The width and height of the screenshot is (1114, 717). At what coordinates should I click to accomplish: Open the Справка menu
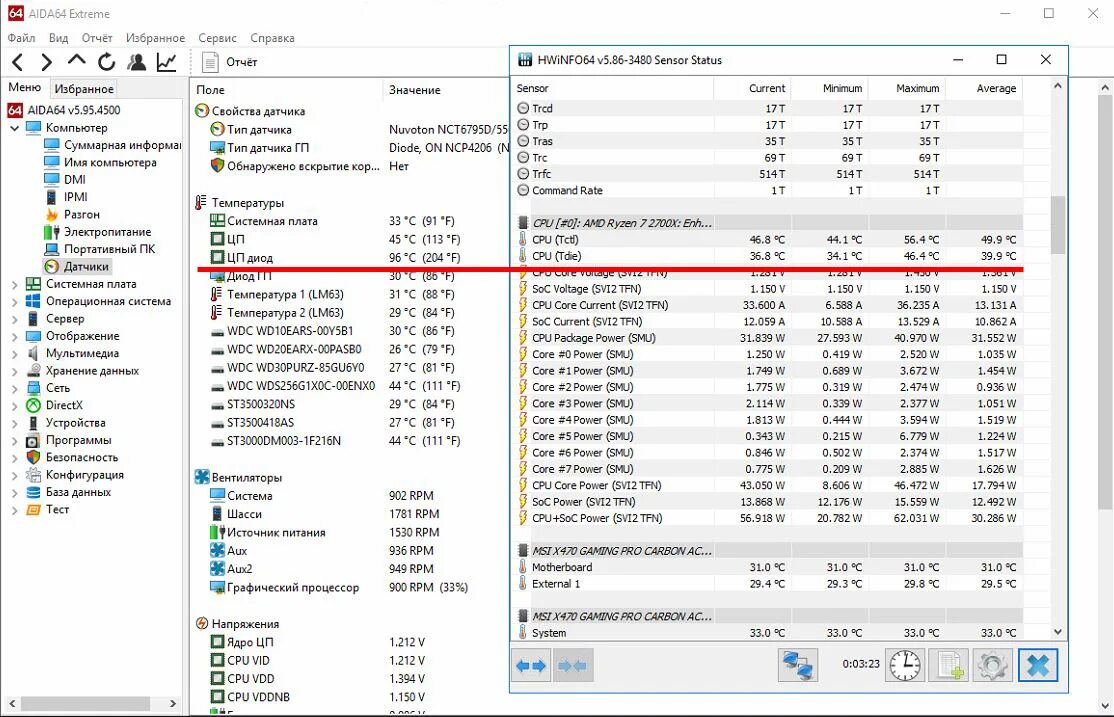[272, 38]
